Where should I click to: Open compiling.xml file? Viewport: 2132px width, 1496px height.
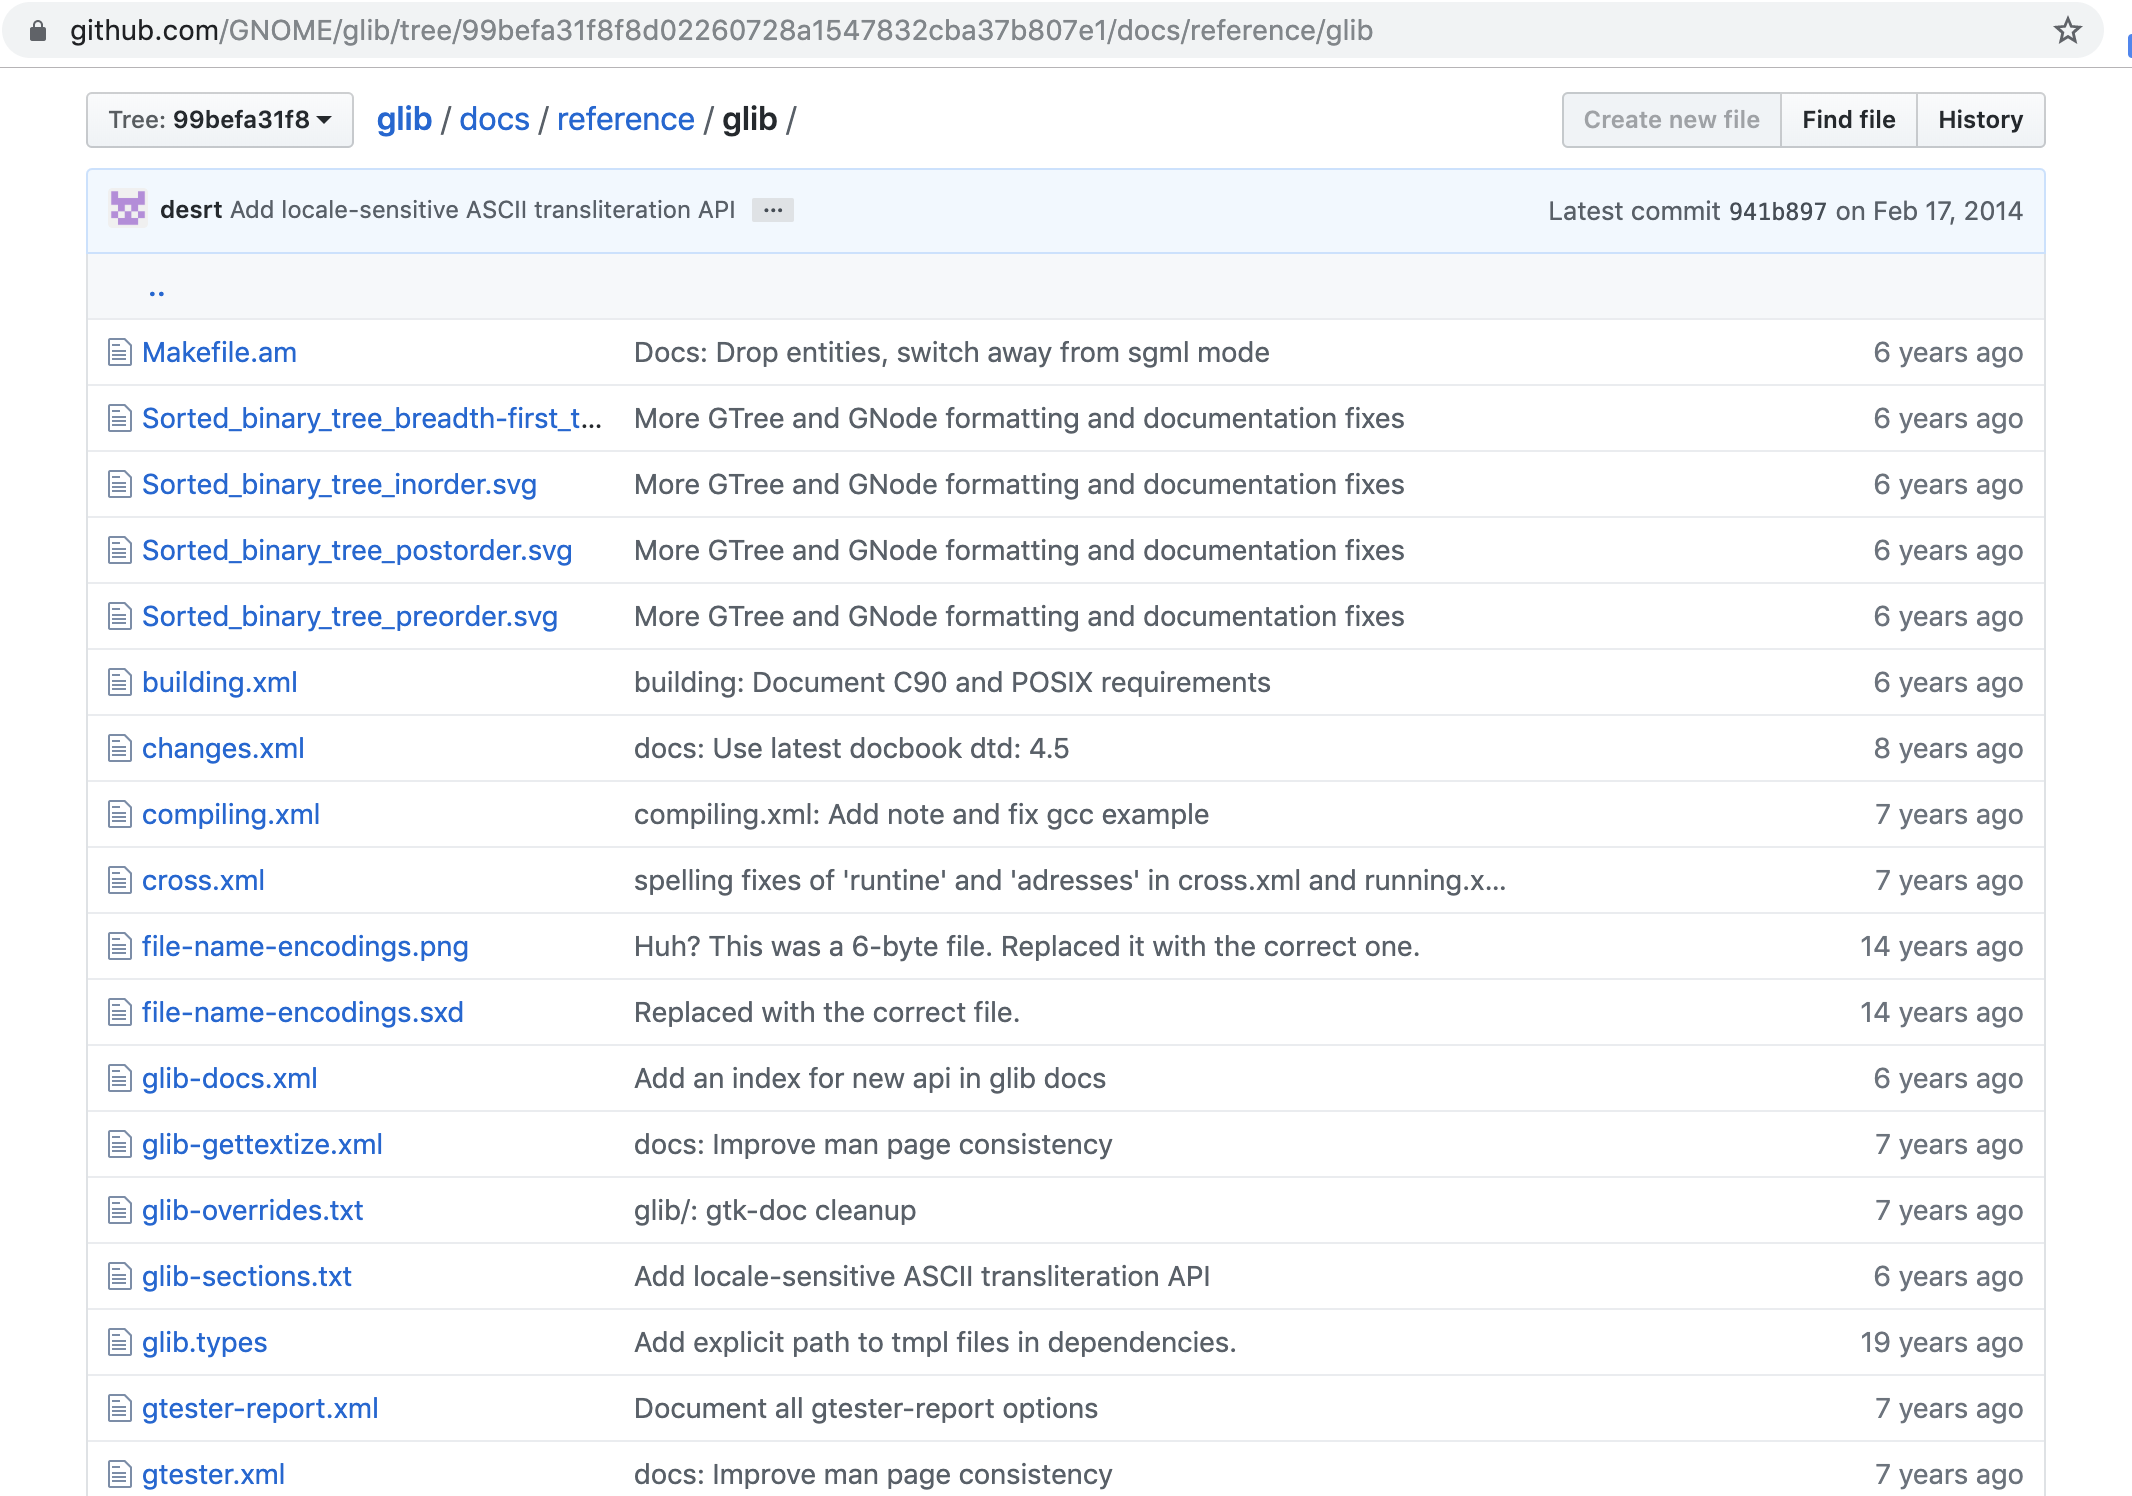tap(231, 815)
